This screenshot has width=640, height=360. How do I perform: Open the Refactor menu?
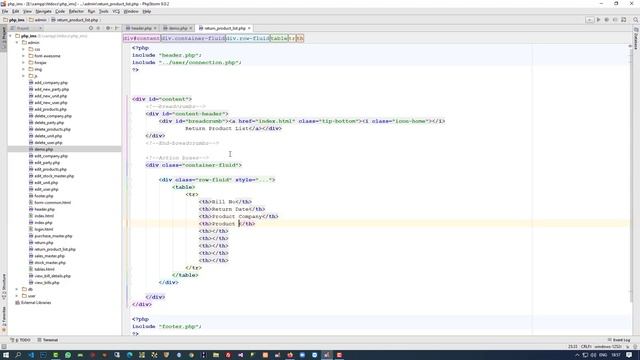[x=76, y=11]
